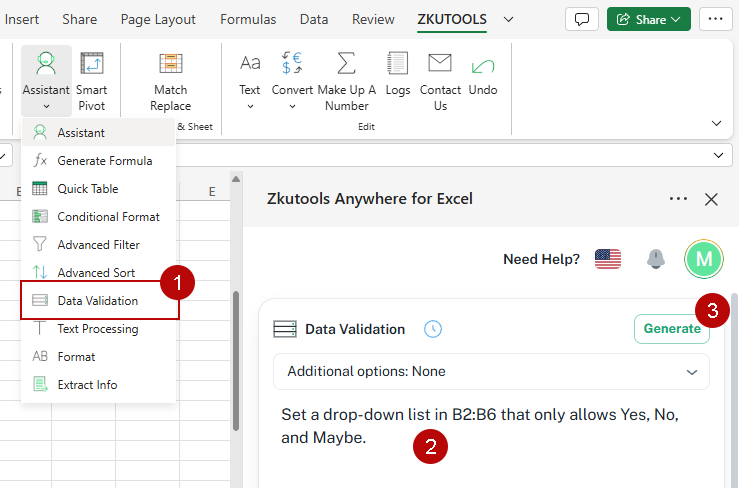The height and width of the screenshot is (488, 739).
Task: Click the worksheet scroll up arrow
Action: pos(236,179)
